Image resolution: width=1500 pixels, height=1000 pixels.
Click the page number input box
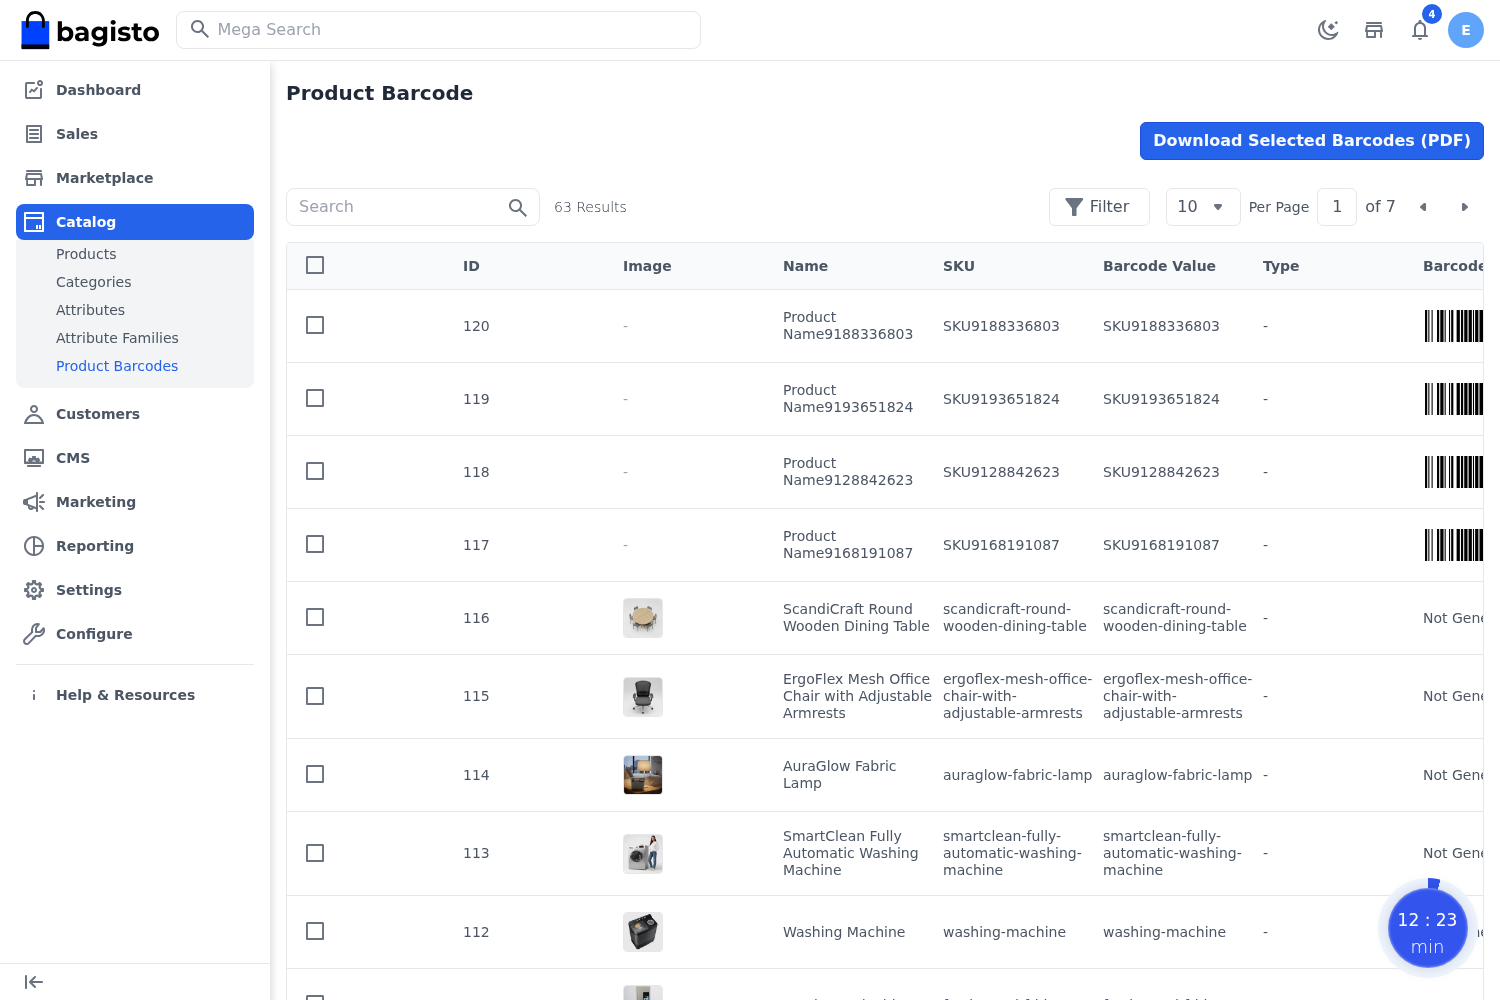coord(1337,207)
